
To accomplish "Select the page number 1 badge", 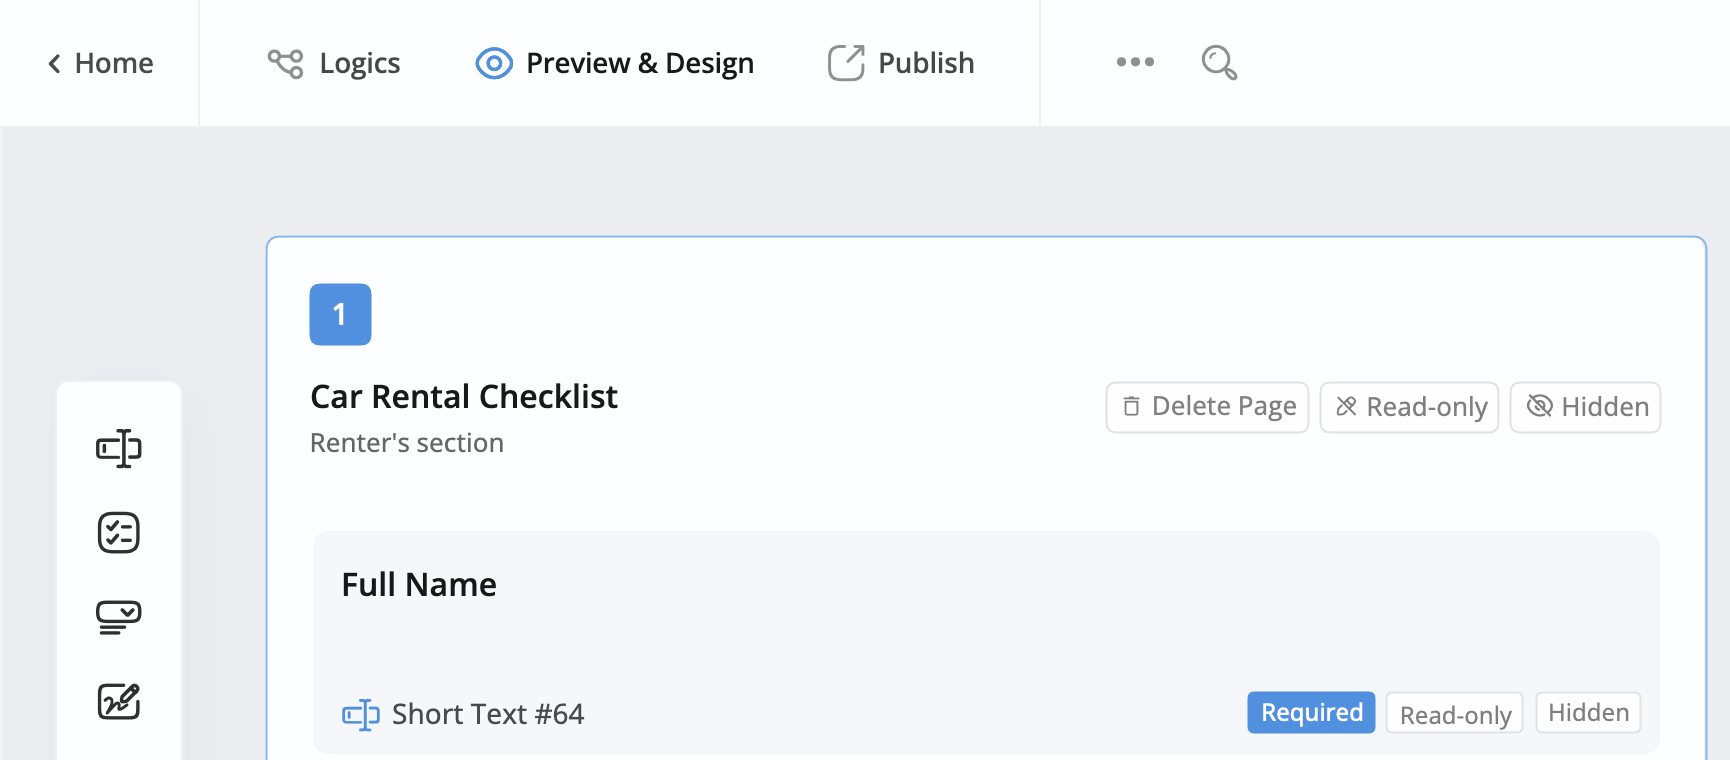I will click(x=340, y=314).
